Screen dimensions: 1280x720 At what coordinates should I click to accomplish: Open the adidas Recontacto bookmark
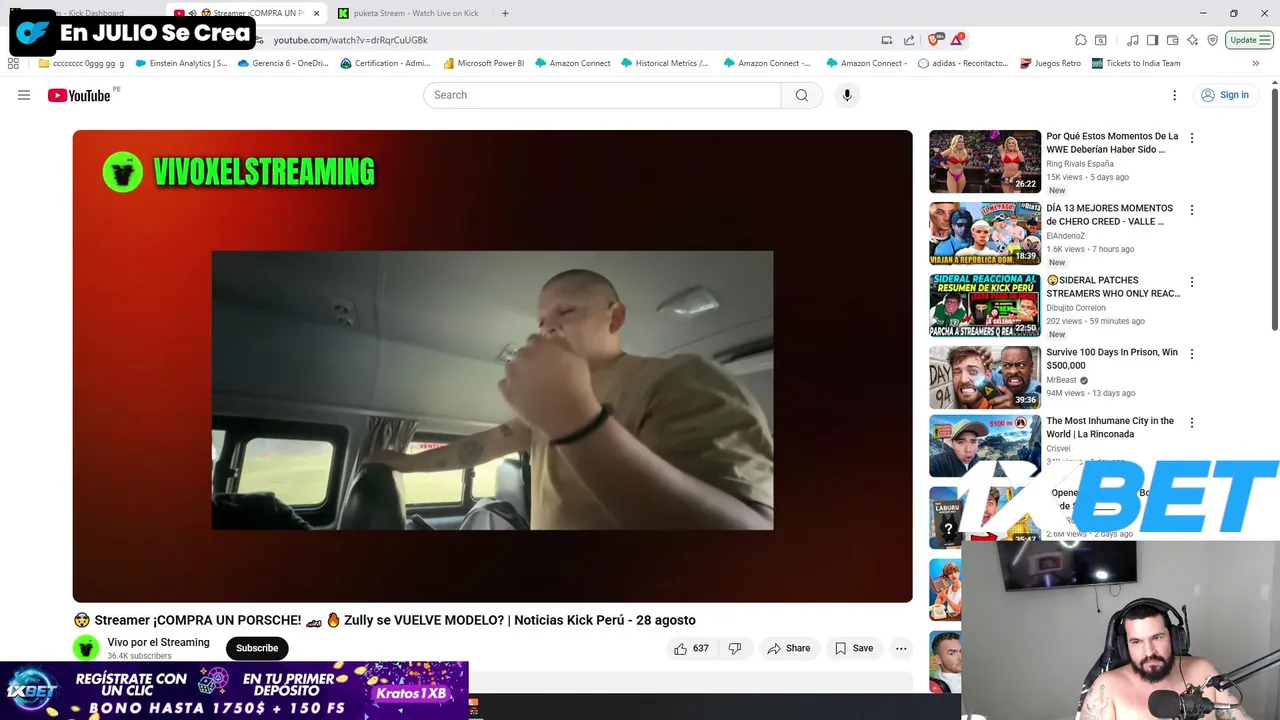pos(963,63)
